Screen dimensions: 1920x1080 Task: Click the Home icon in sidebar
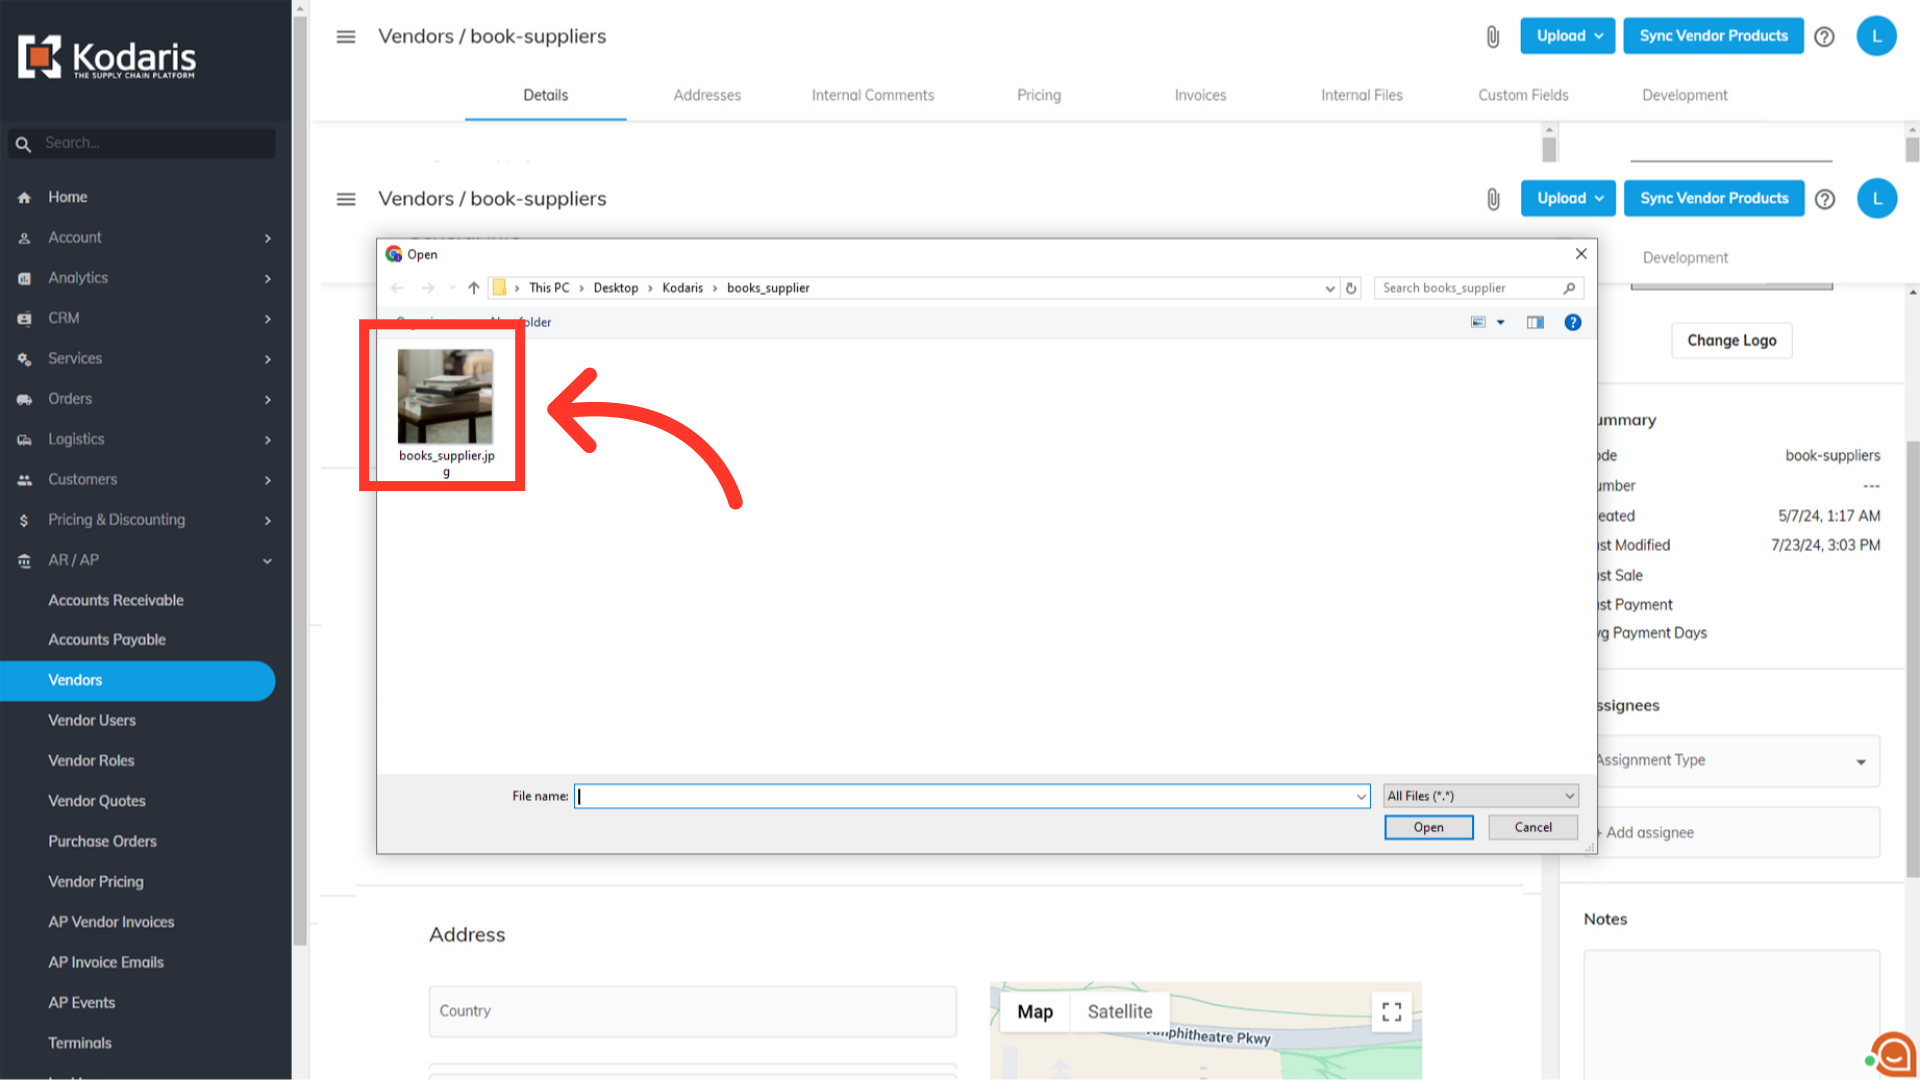coord(24,198)
